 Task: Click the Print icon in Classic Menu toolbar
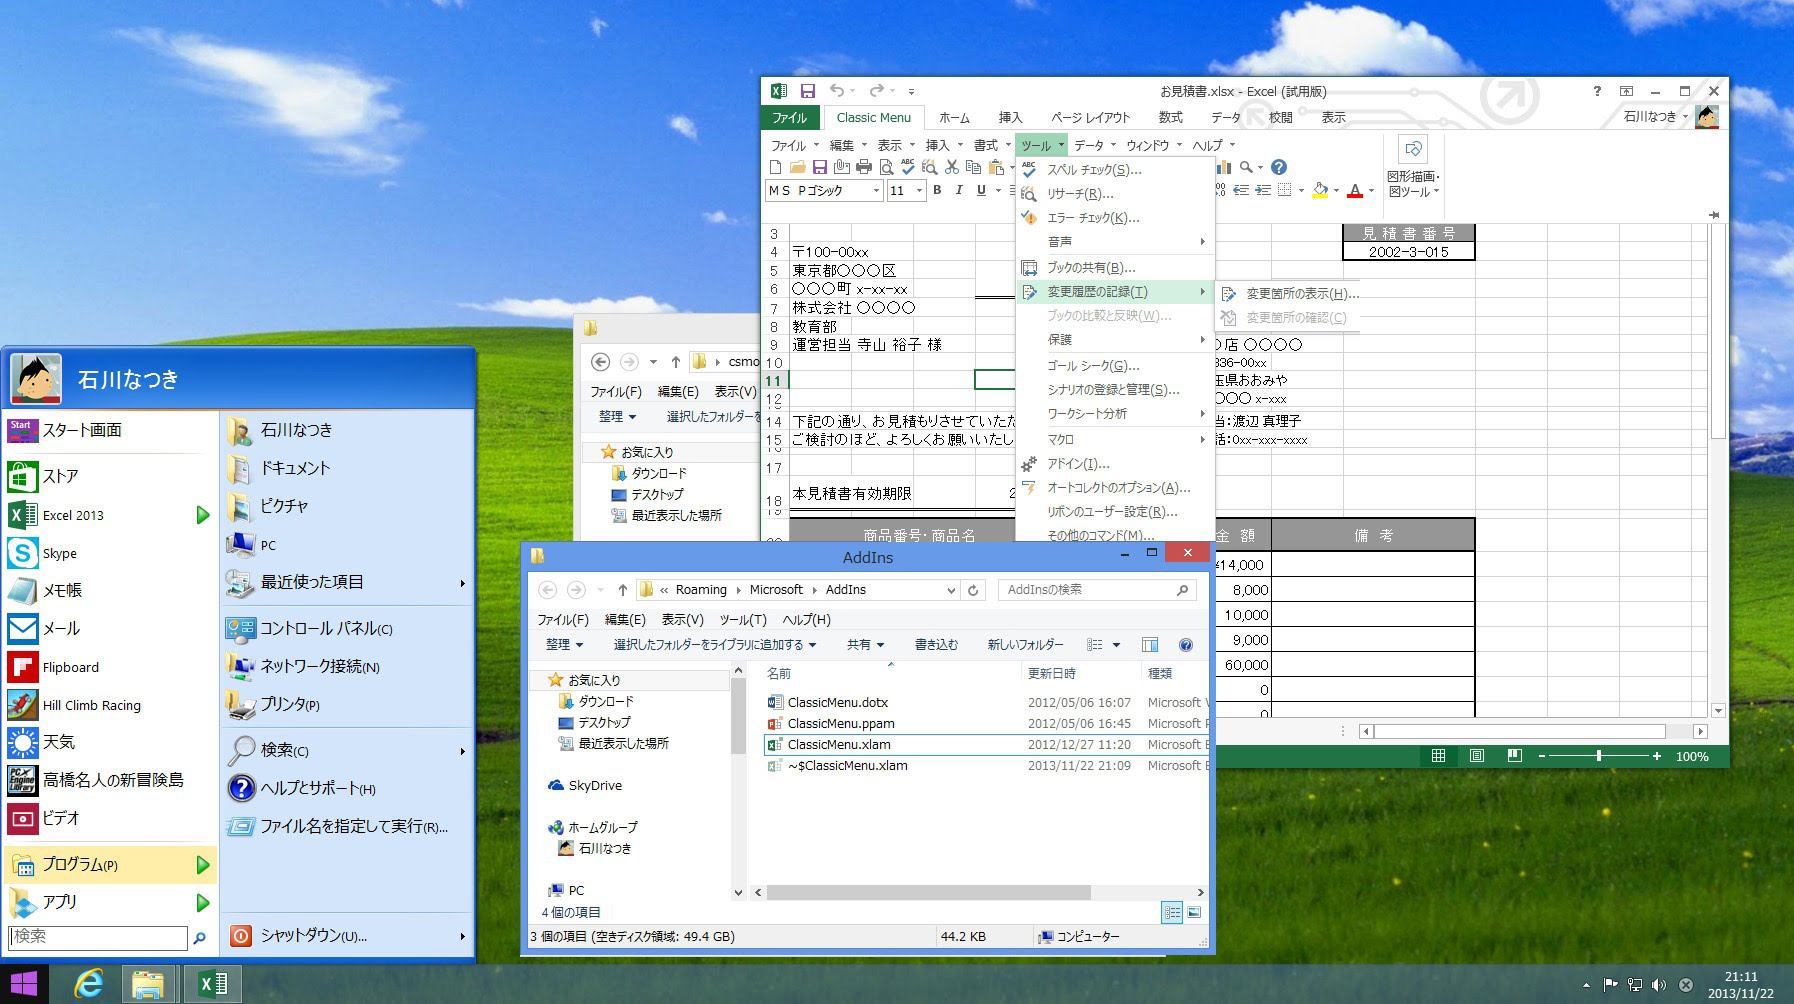[x=864, y=168]
